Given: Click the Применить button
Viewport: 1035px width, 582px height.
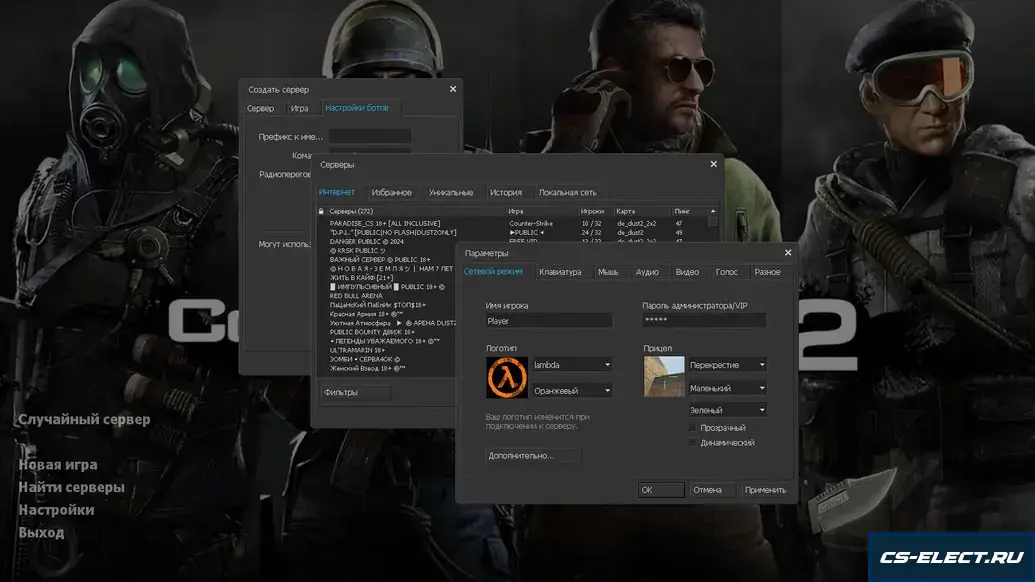Looking at the screenshot, I should [x=765, y=490].
